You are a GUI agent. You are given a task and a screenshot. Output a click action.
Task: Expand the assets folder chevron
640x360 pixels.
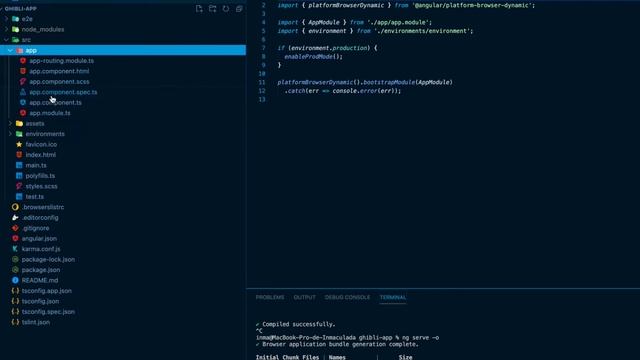coord(10,123)
